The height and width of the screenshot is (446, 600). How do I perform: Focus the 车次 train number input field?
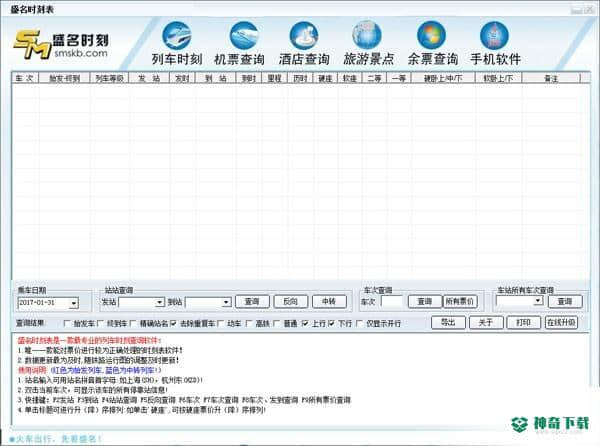pyautogui.click(x=392, y=302)
